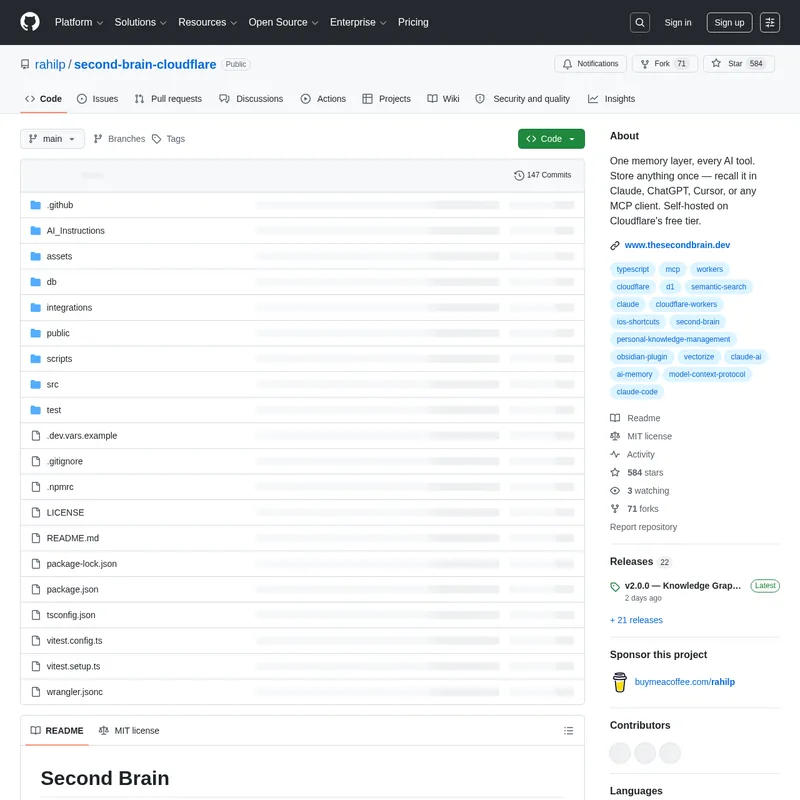Click the first contributor avatar
This screenshot has height=800, width=800.
tap(620, 753)
